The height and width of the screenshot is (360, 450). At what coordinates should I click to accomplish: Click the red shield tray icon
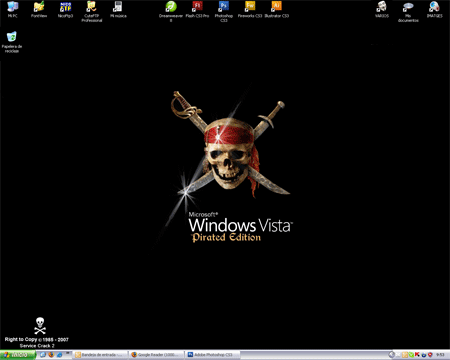(430, 355)
